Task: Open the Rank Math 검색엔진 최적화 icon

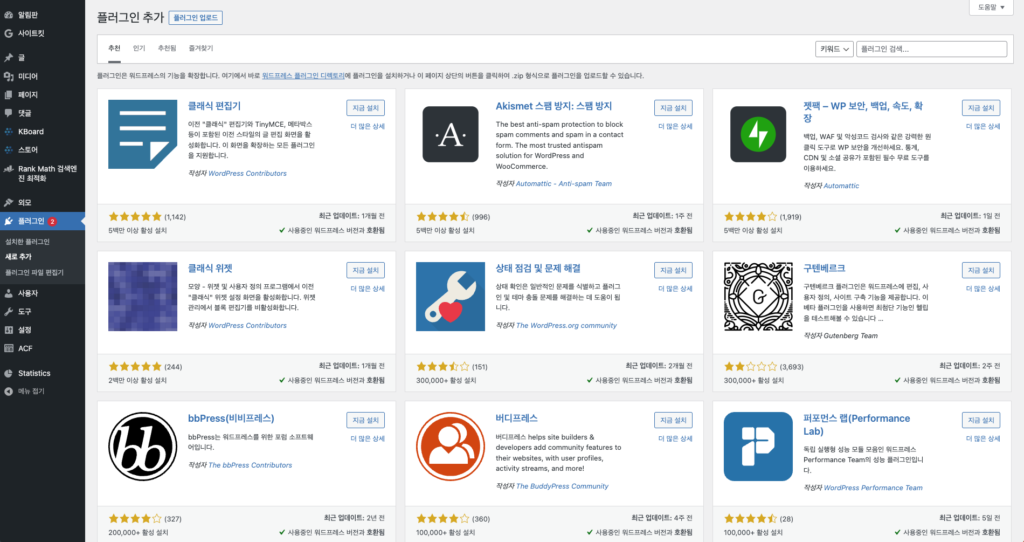Action: pos(8,169)
